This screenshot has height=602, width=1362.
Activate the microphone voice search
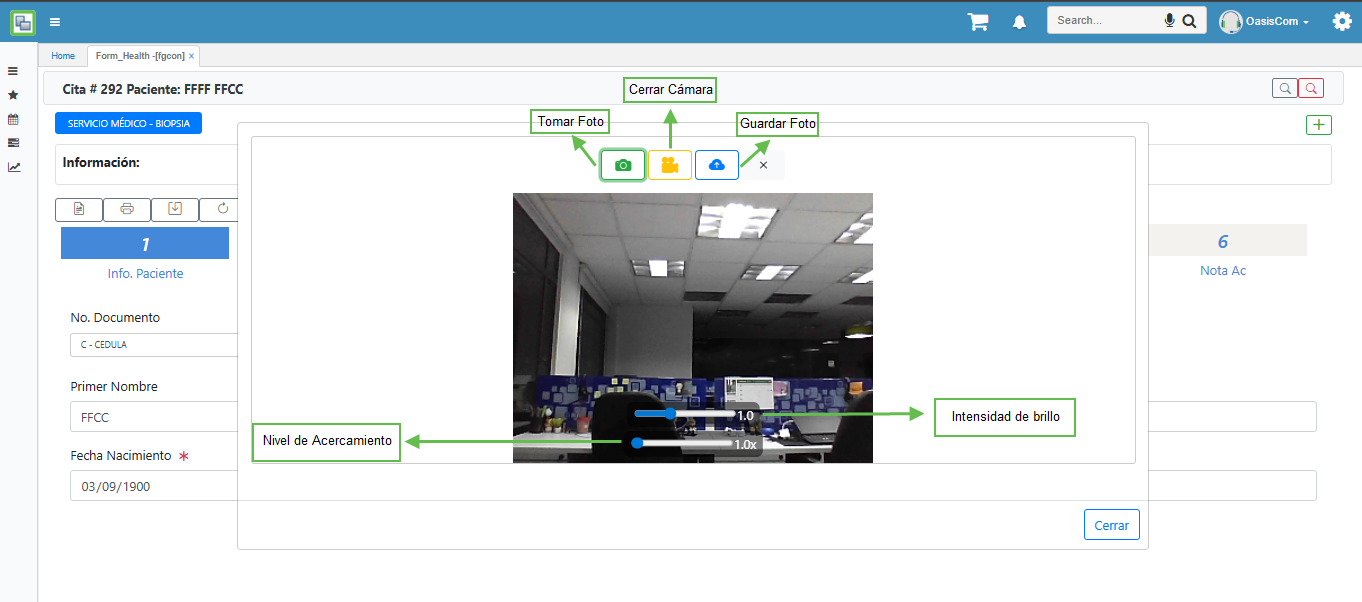click(1169, 20)
